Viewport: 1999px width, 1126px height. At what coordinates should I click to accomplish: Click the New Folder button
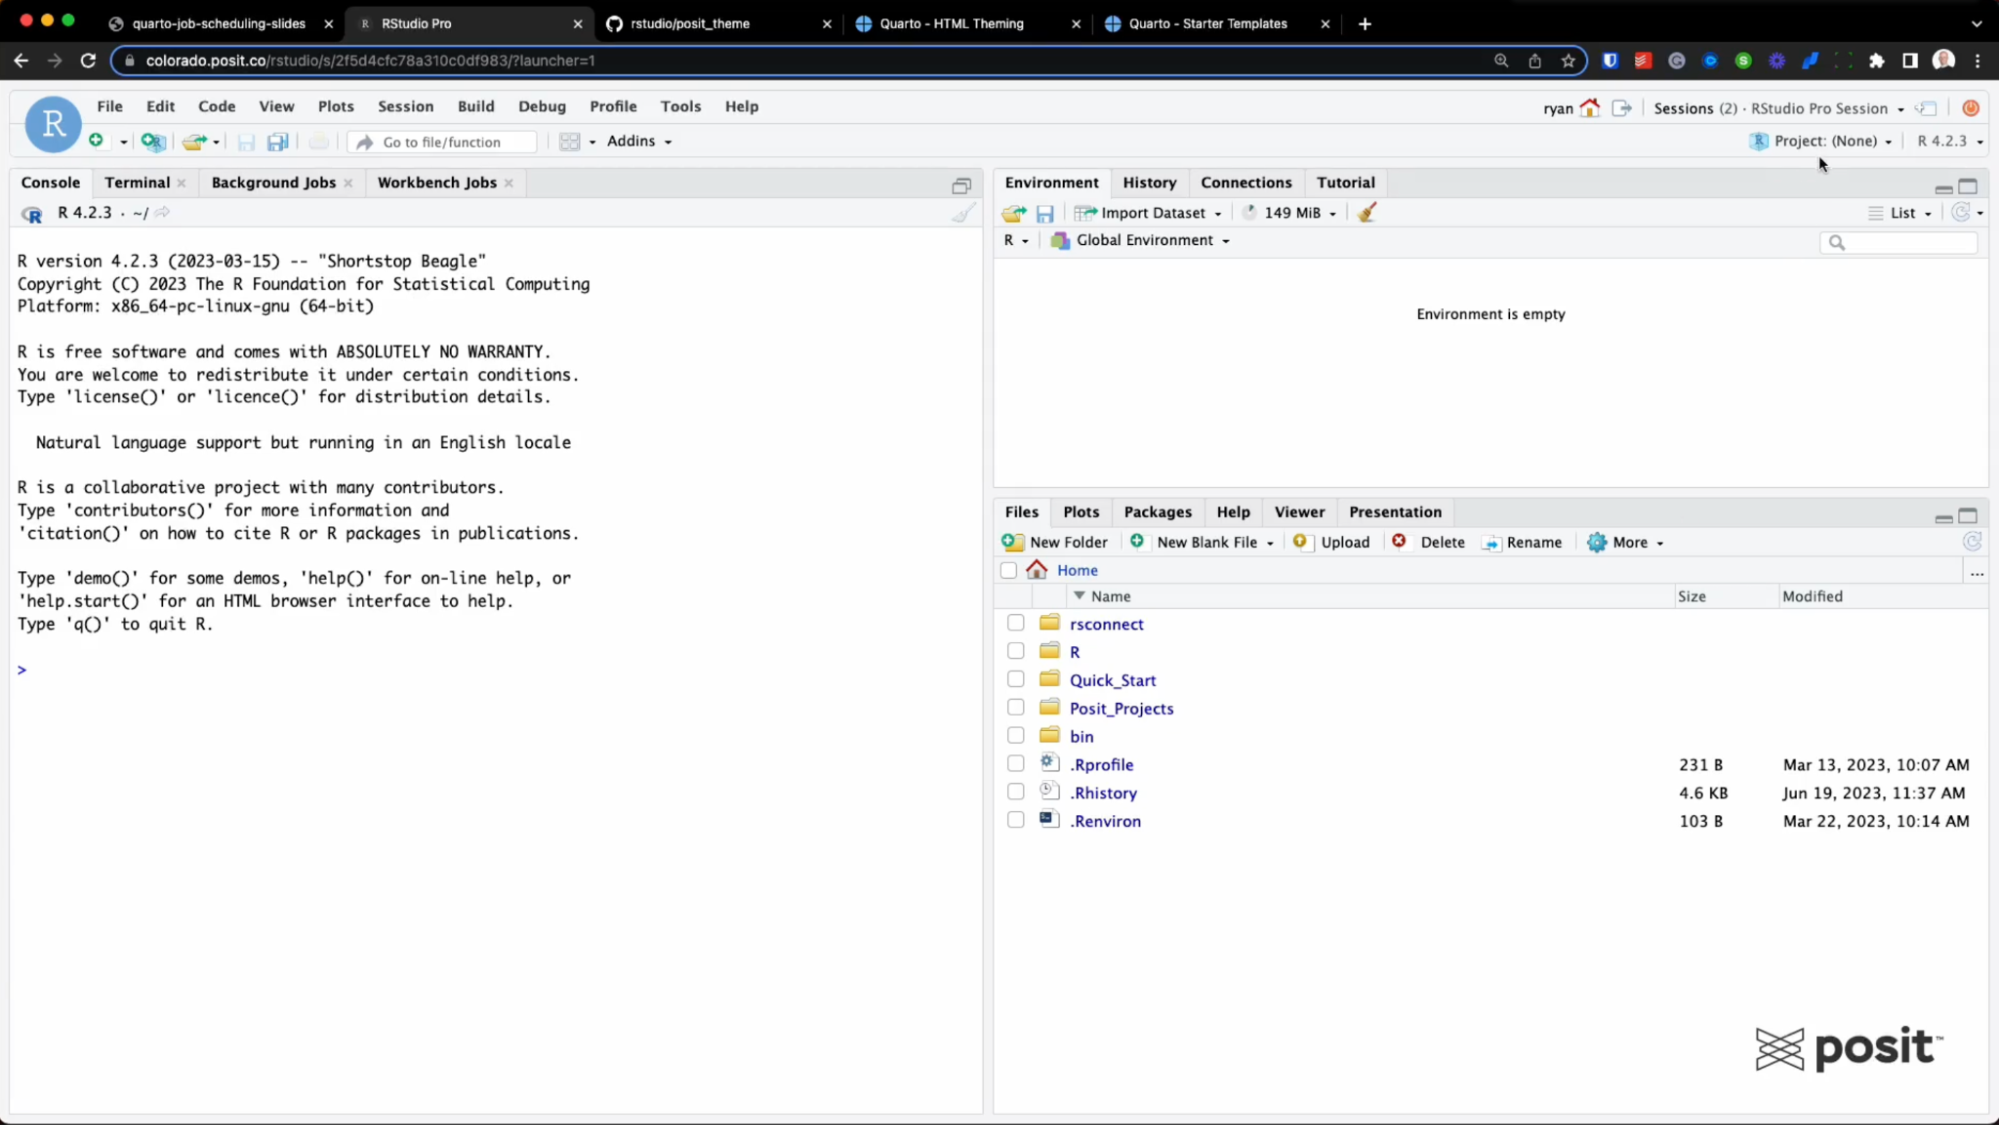tap(1055, 542)
